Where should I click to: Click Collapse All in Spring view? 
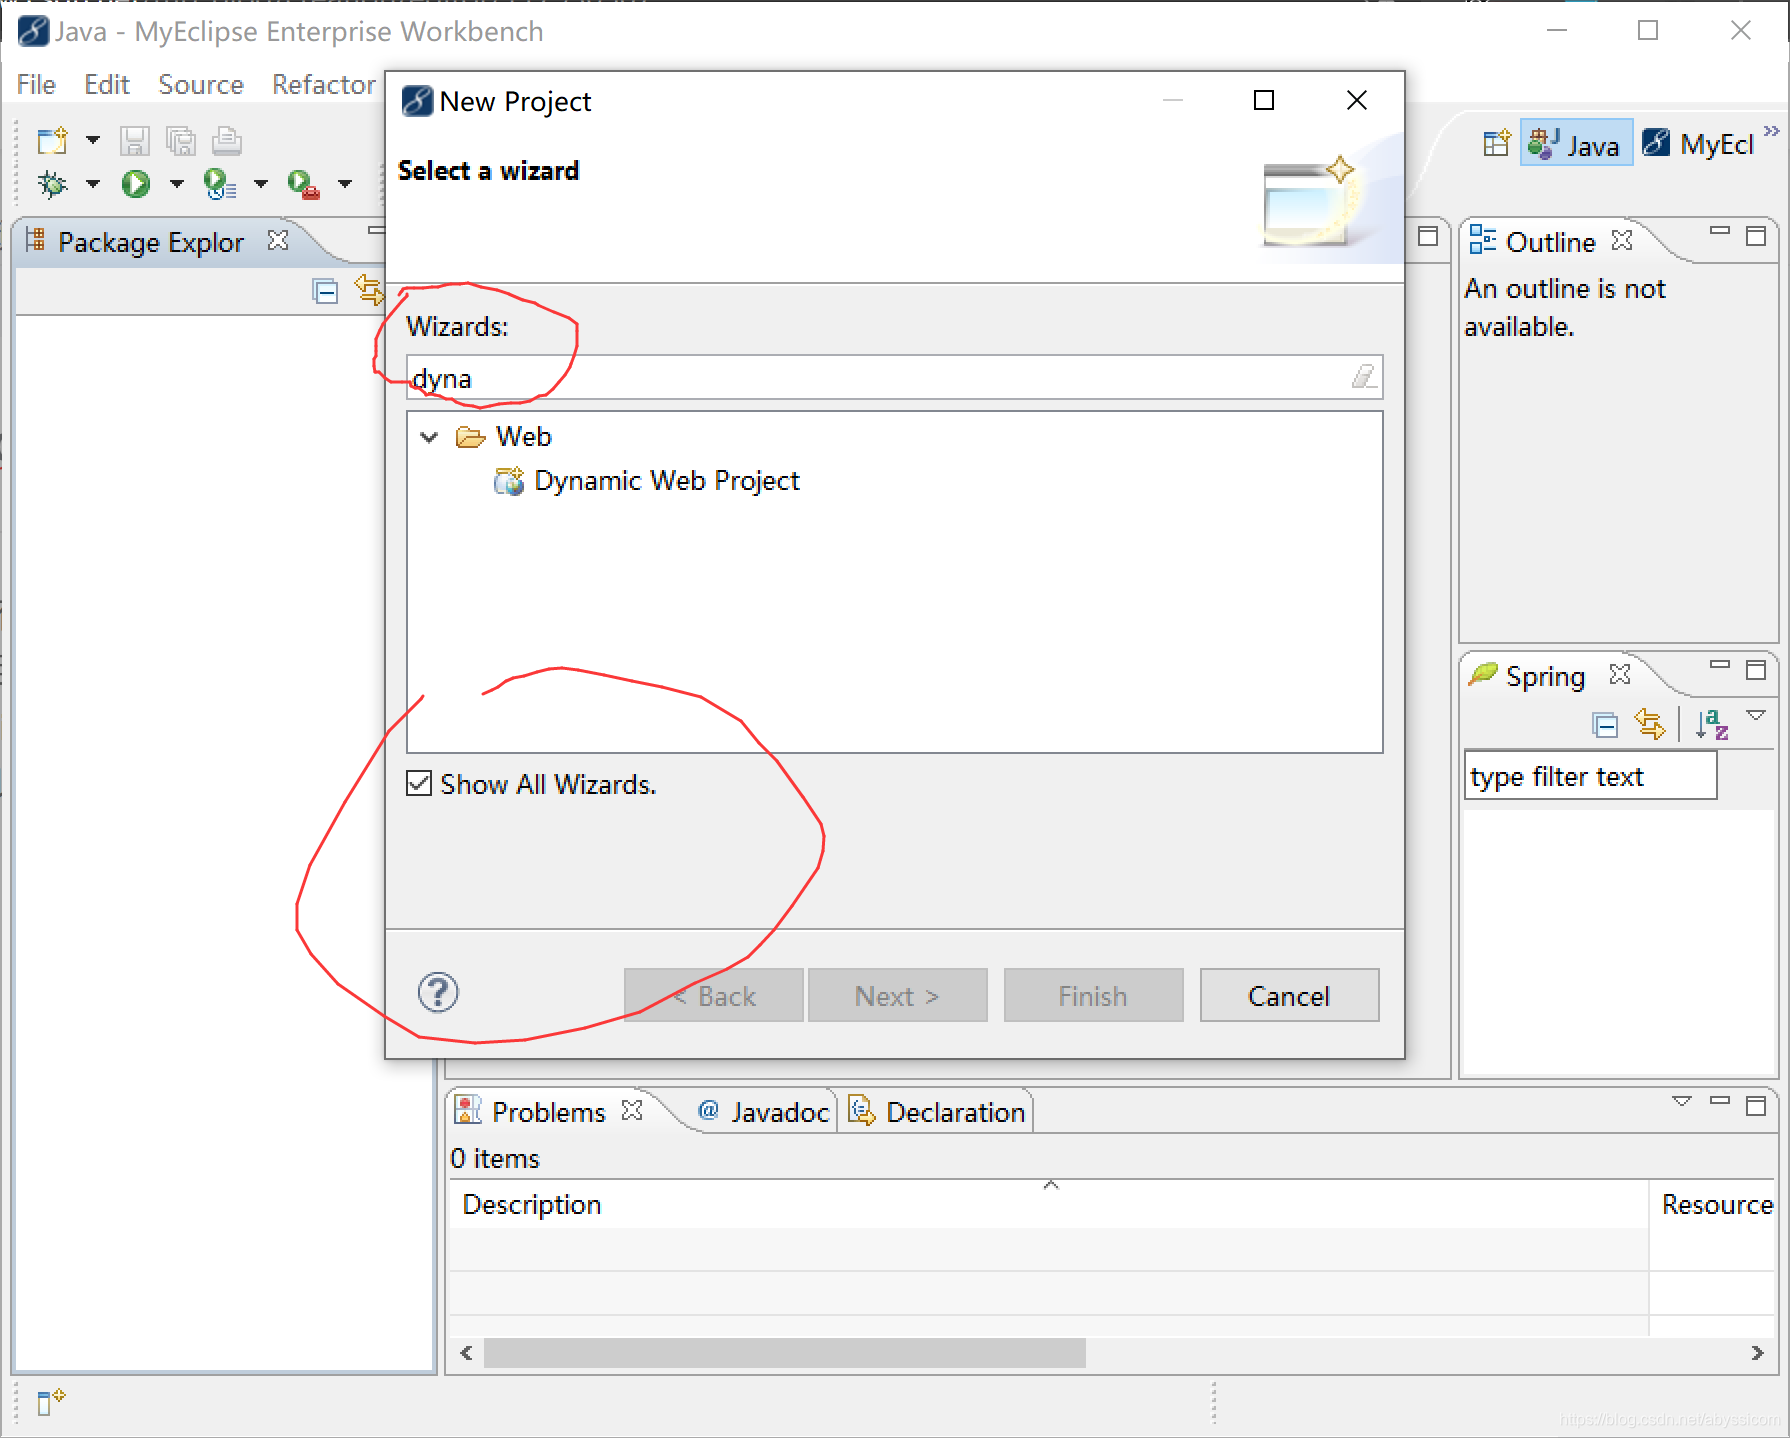[1605, 725]
